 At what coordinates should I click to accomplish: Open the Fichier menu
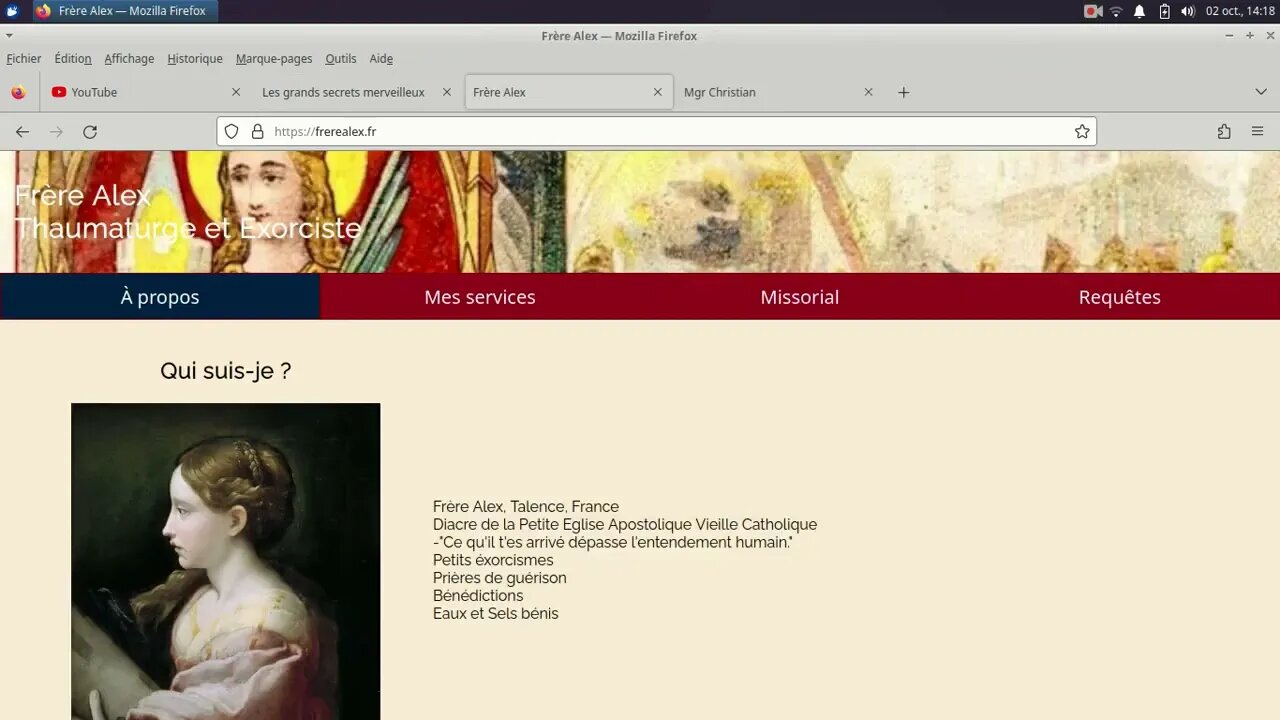coord(24,59)
